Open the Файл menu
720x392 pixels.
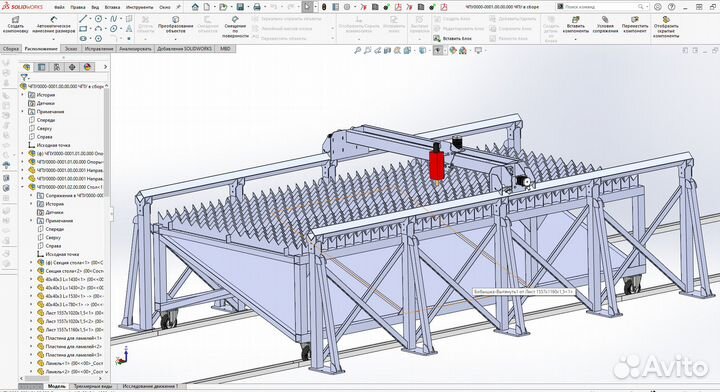[x=59, y=7]
